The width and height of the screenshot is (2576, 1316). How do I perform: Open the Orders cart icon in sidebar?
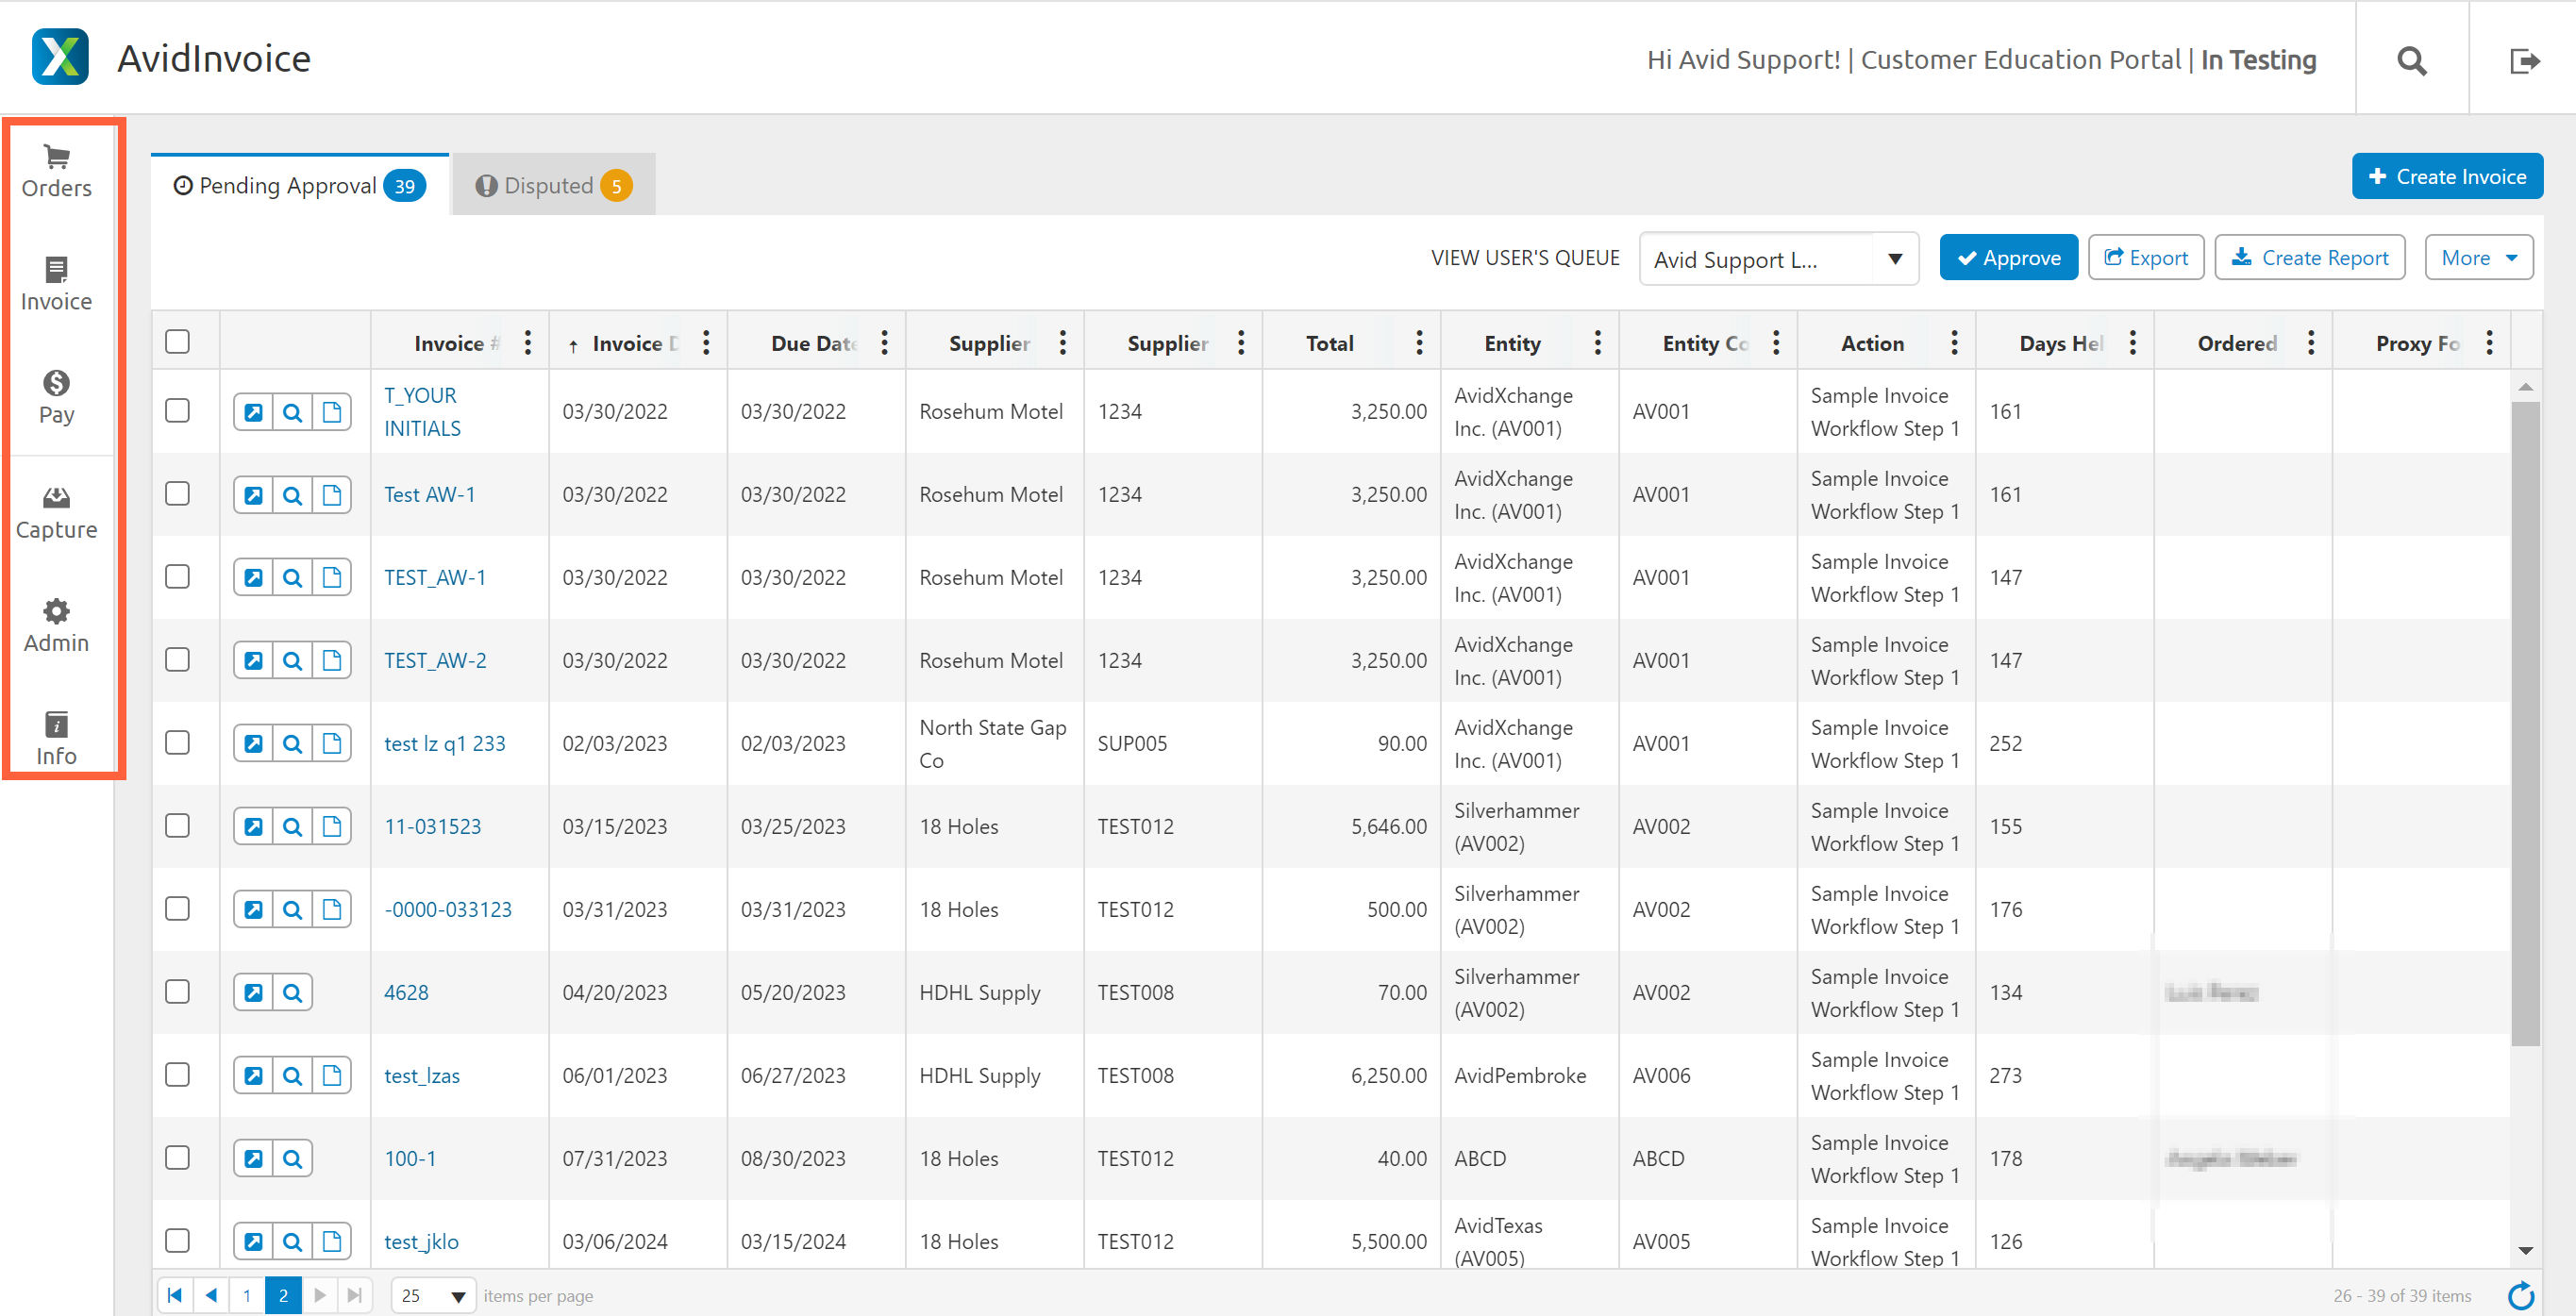click(x=56, y=157)
